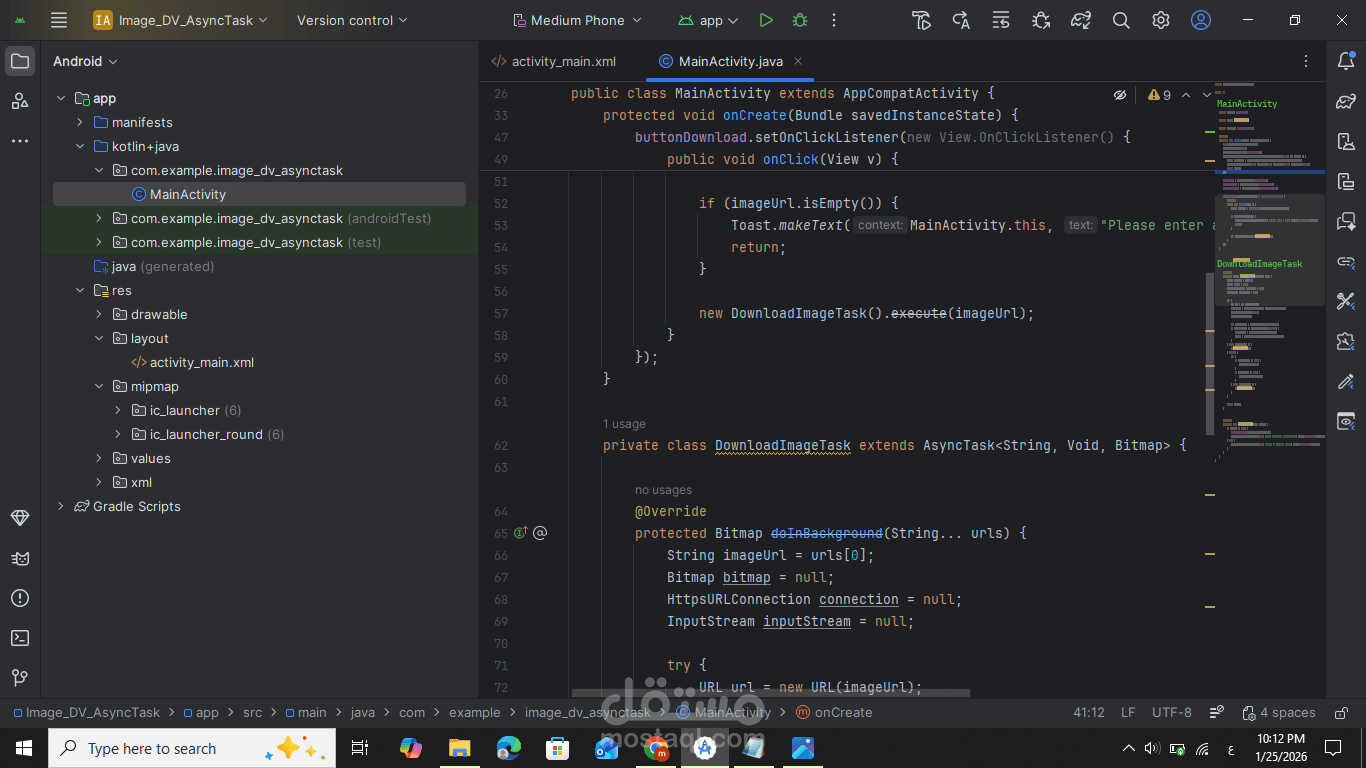Open the Android project view dropdown
This screenshot has width=1366, height=768.
click(85, 61)
